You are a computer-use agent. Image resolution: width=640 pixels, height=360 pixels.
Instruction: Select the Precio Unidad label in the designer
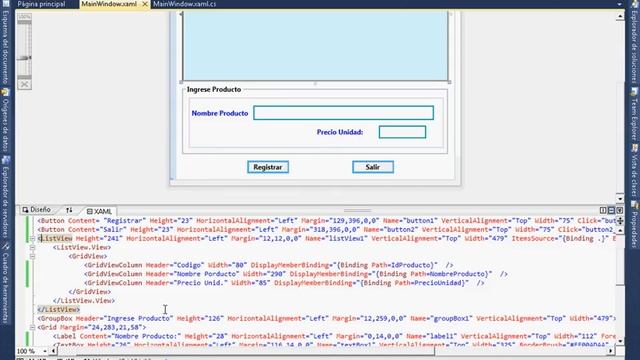coord(340,132)
